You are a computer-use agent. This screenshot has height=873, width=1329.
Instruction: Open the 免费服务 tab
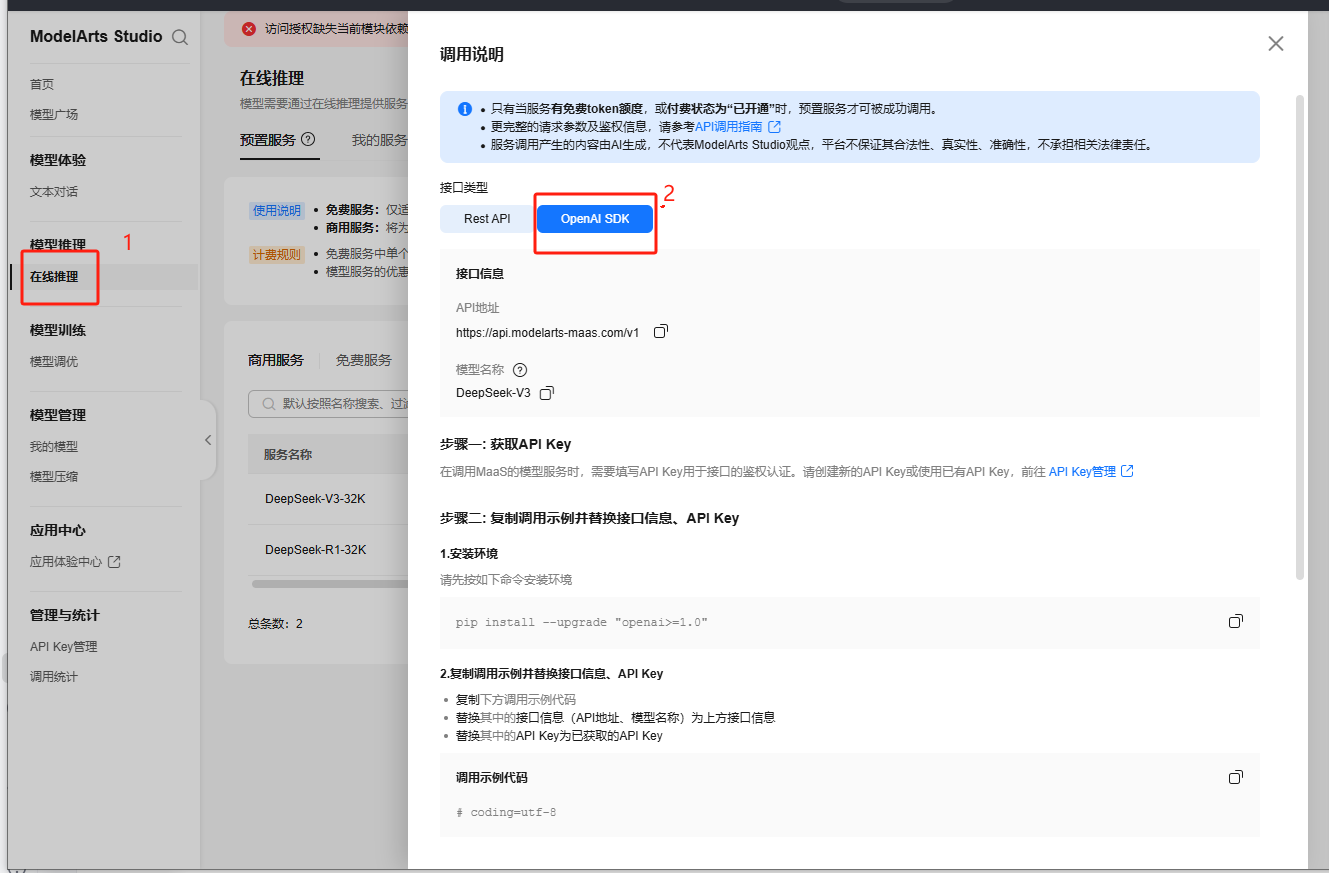[x=363, y=360]
